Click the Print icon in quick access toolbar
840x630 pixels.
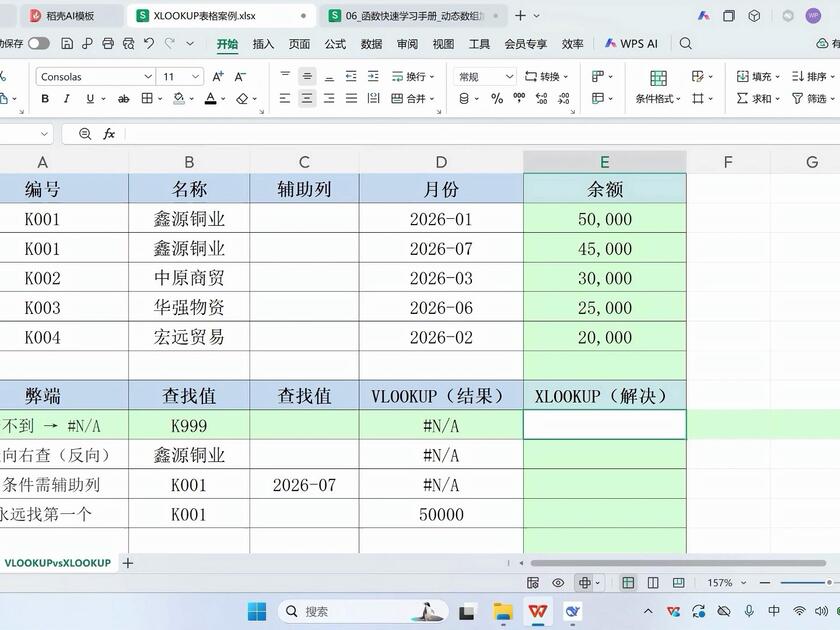click(108, 44)
